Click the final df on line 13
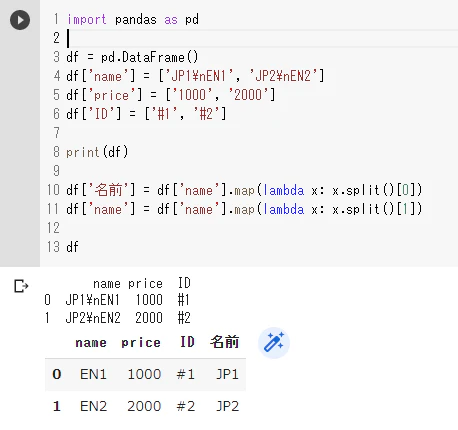 coord(72,247)
